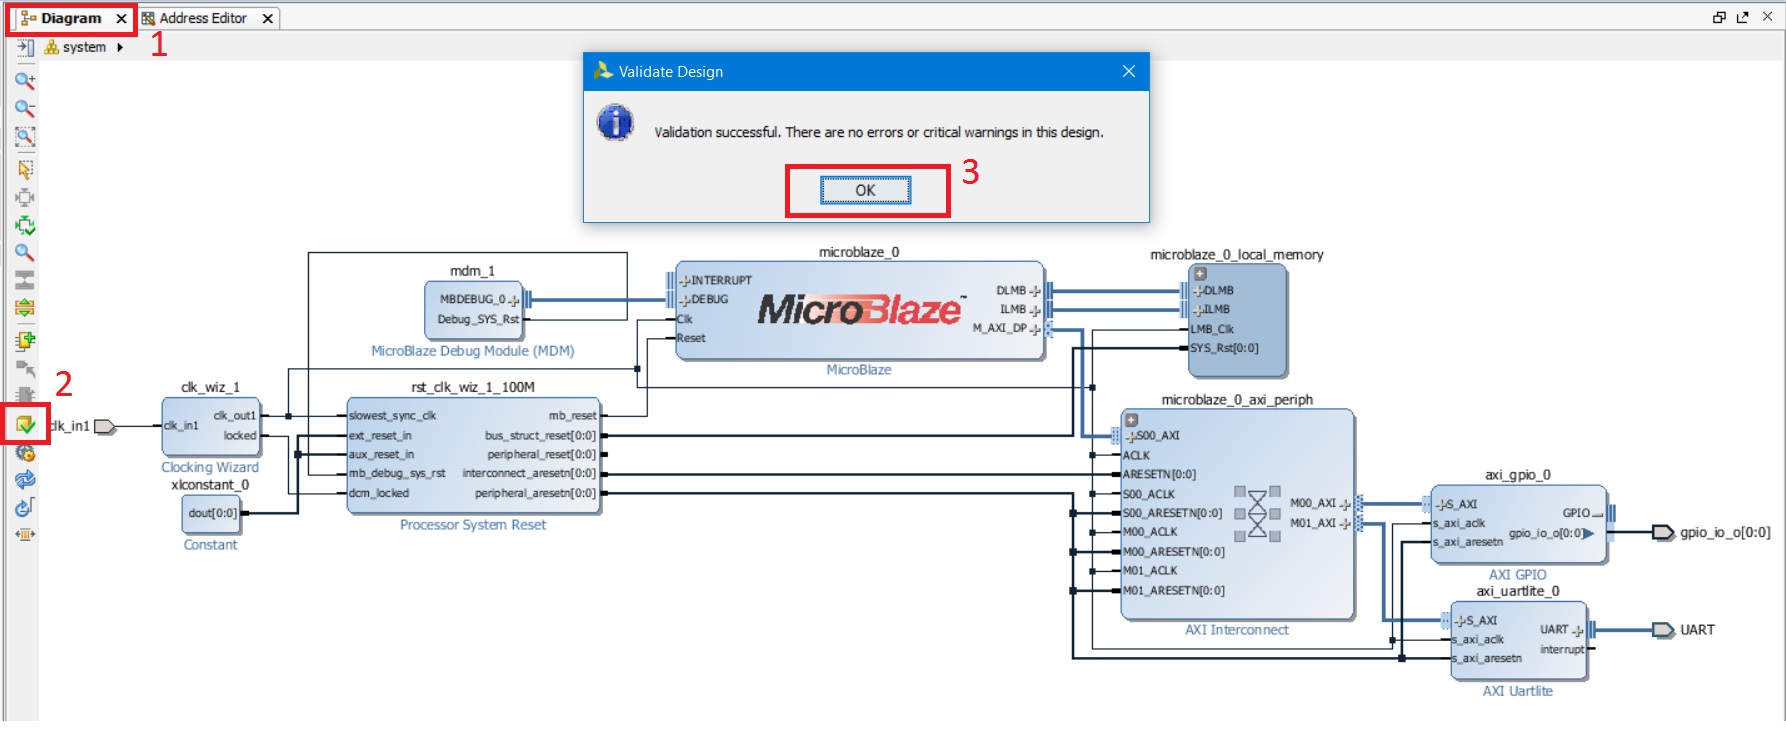The height and width of the screenshot is (732, 1786).
Task: Close the Address Editor tab
Action: pyautogui.click(x=268, y=18)
